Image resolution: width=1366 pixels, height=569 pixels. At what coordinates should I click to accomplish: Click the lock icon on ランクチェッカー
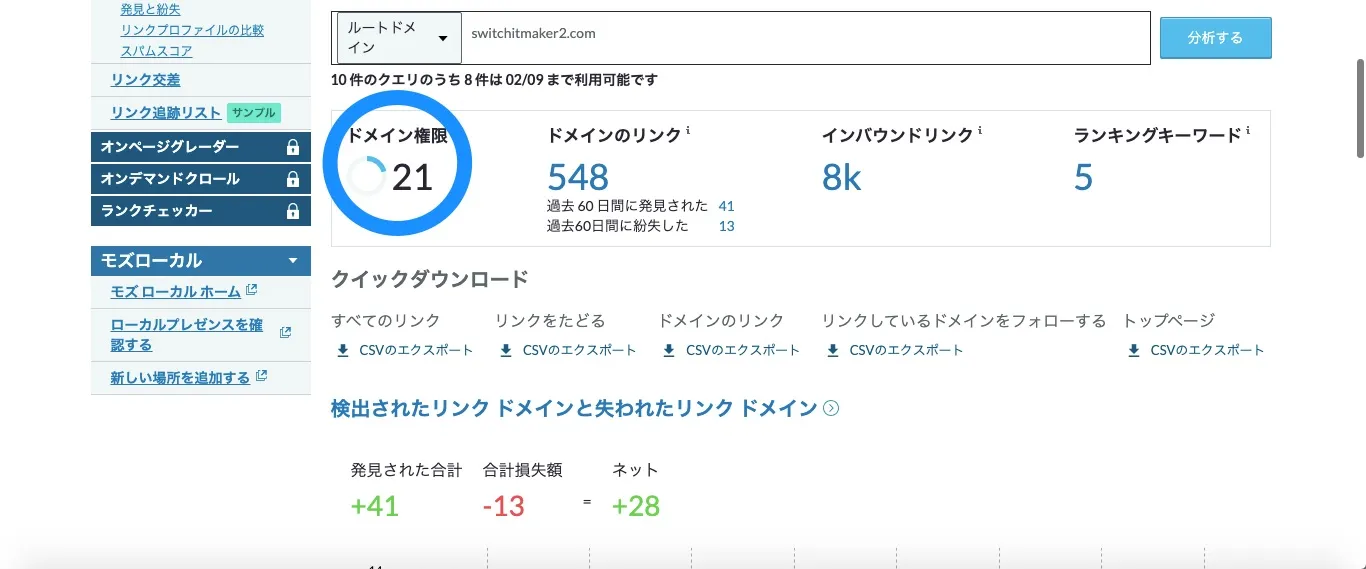(293, 211)
